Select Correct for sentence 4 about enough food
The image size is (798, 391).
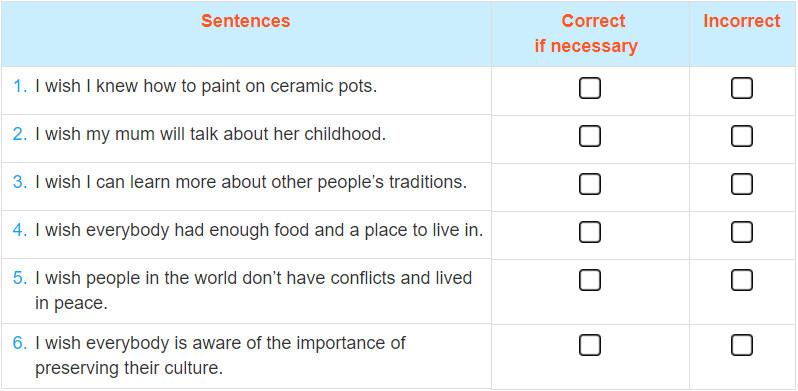click(589, 232)
